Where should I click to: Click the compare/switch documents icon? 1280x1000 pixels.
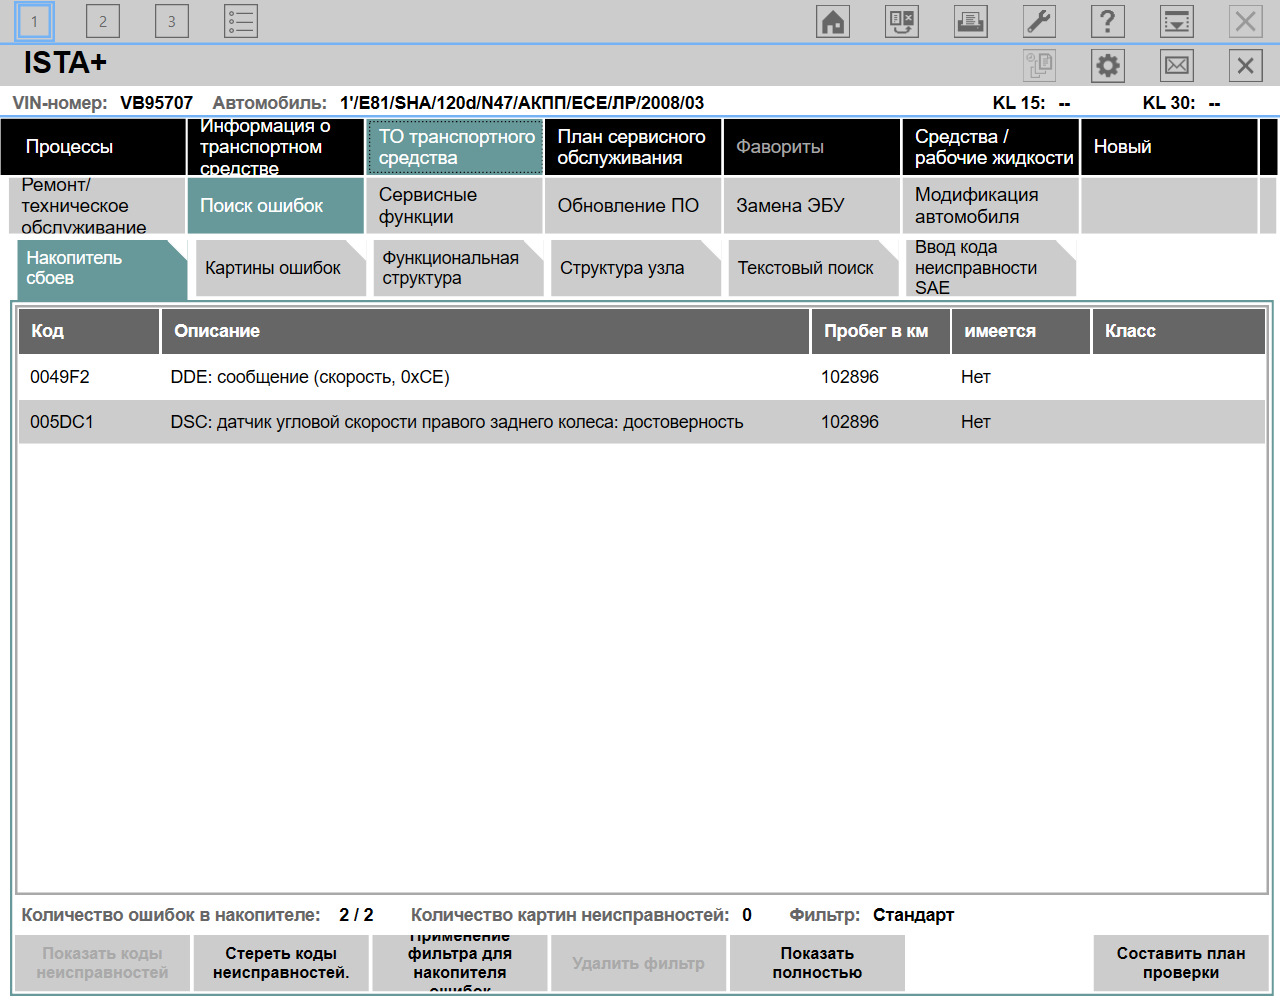[902, 21]
